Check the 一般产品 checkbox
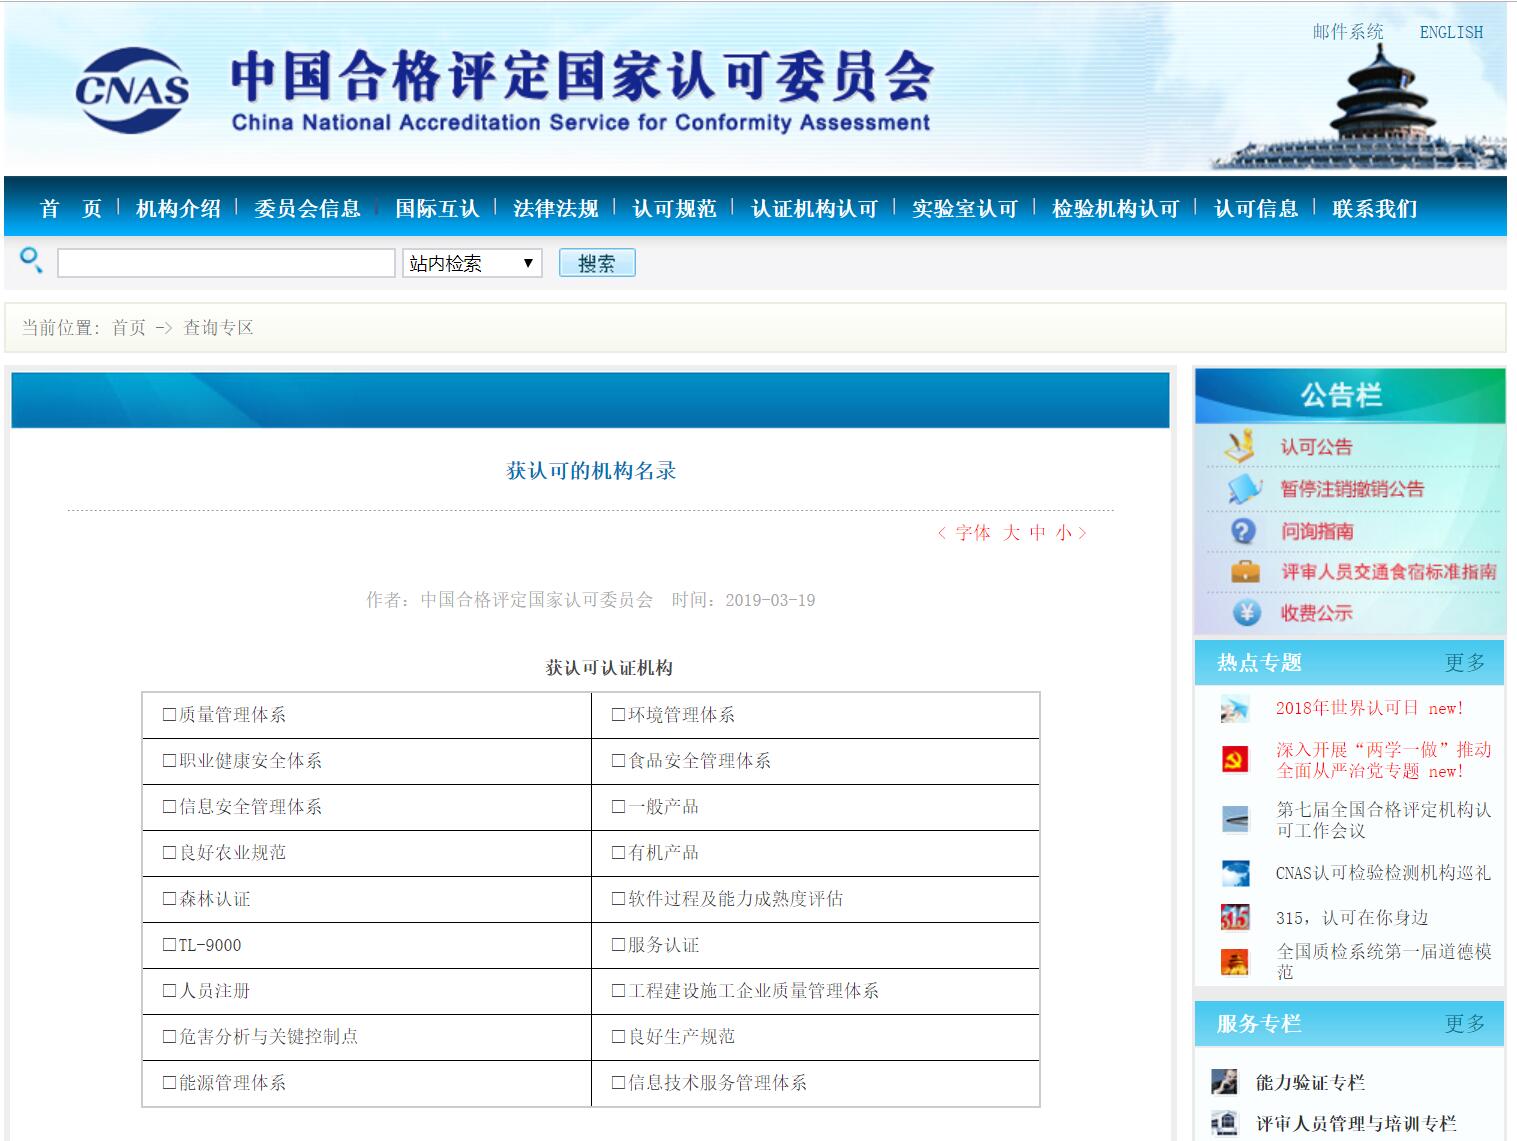Screen dimensions: 1517x1141 [618, 807]
